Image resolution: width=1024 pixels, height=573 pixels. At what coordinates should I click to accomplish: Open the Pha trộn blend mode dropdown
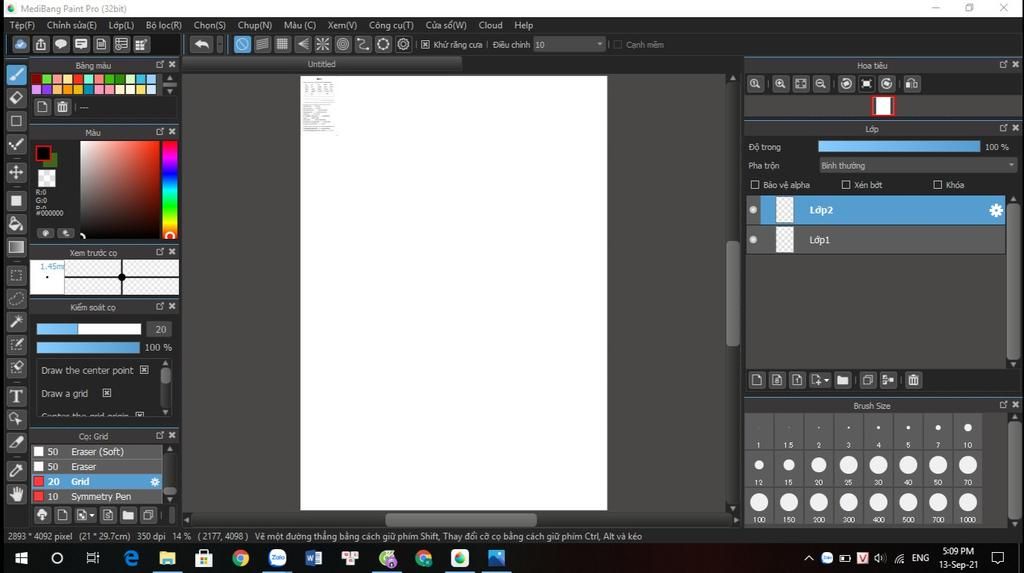[x=917, y=165]
